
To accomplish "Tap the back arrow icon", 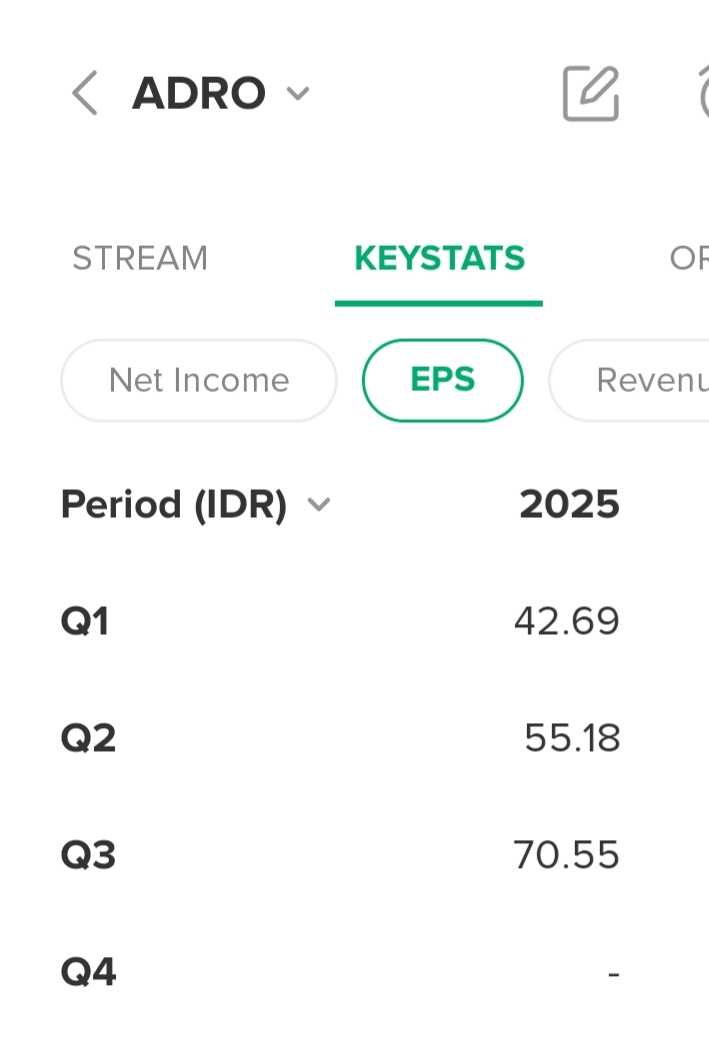I will coord(85,94).
